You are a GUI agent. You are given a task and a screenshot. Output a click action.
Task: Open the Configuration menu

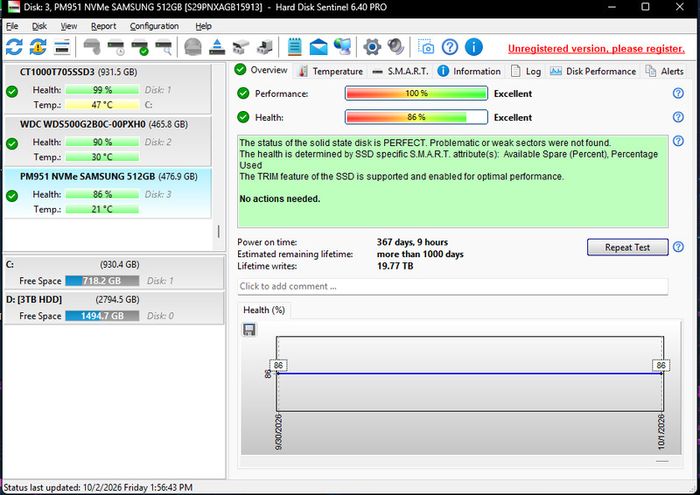tap(154, 26)
